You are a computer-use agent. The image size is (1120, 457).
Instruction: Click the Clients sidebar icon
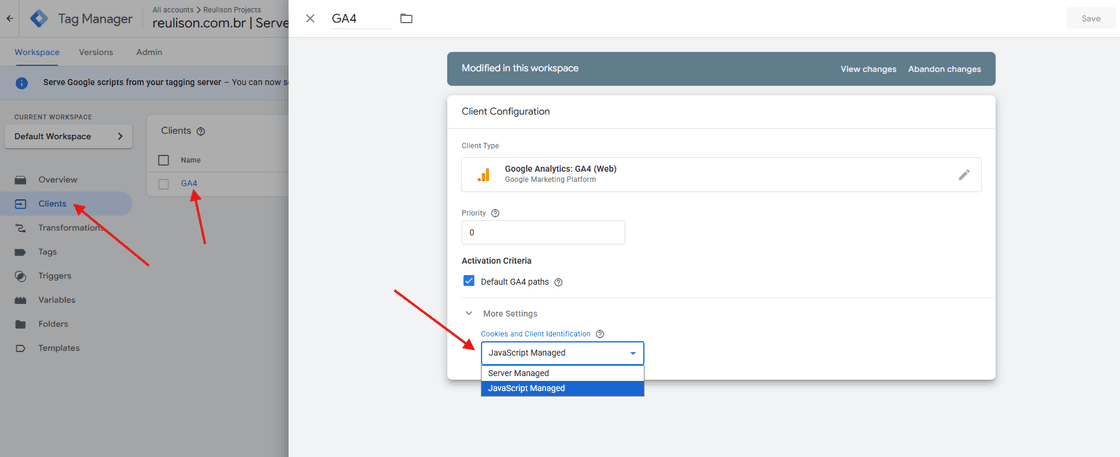[x=21, y=204]
